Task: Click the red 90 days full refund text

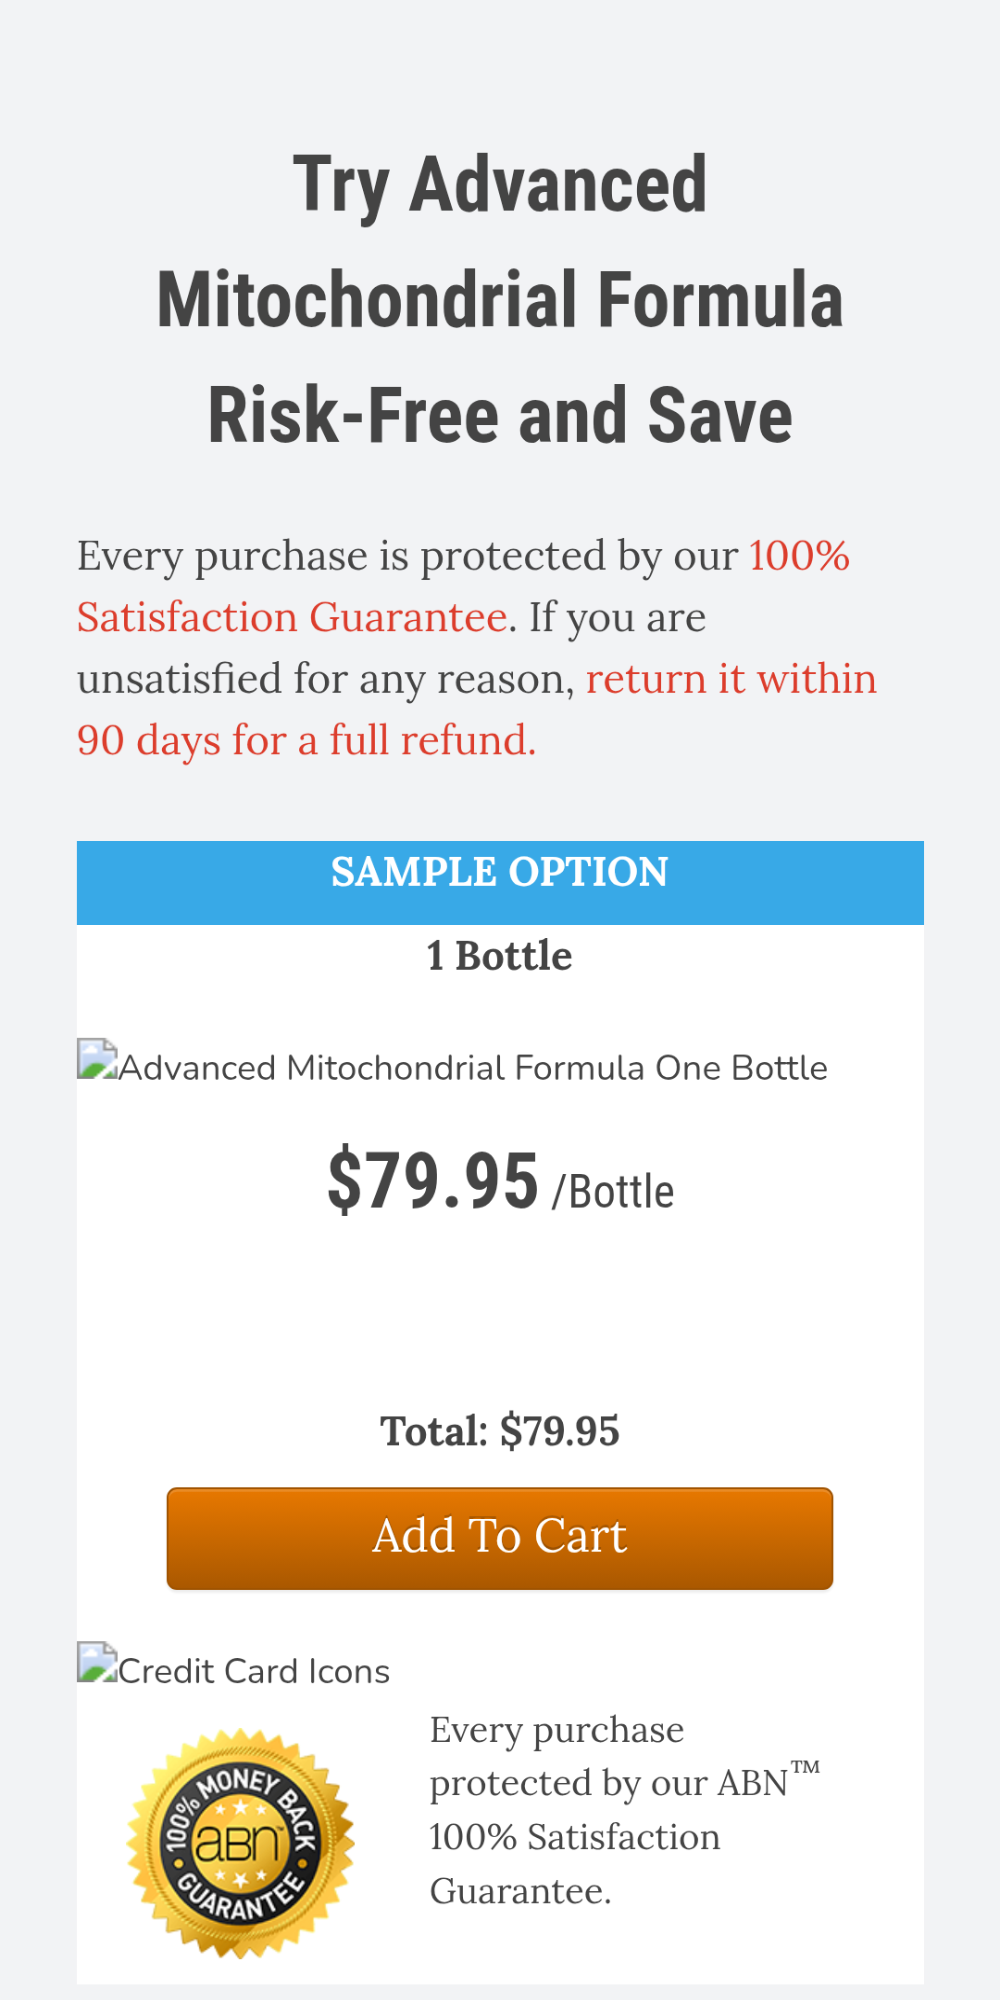Action: pos(306,740)
